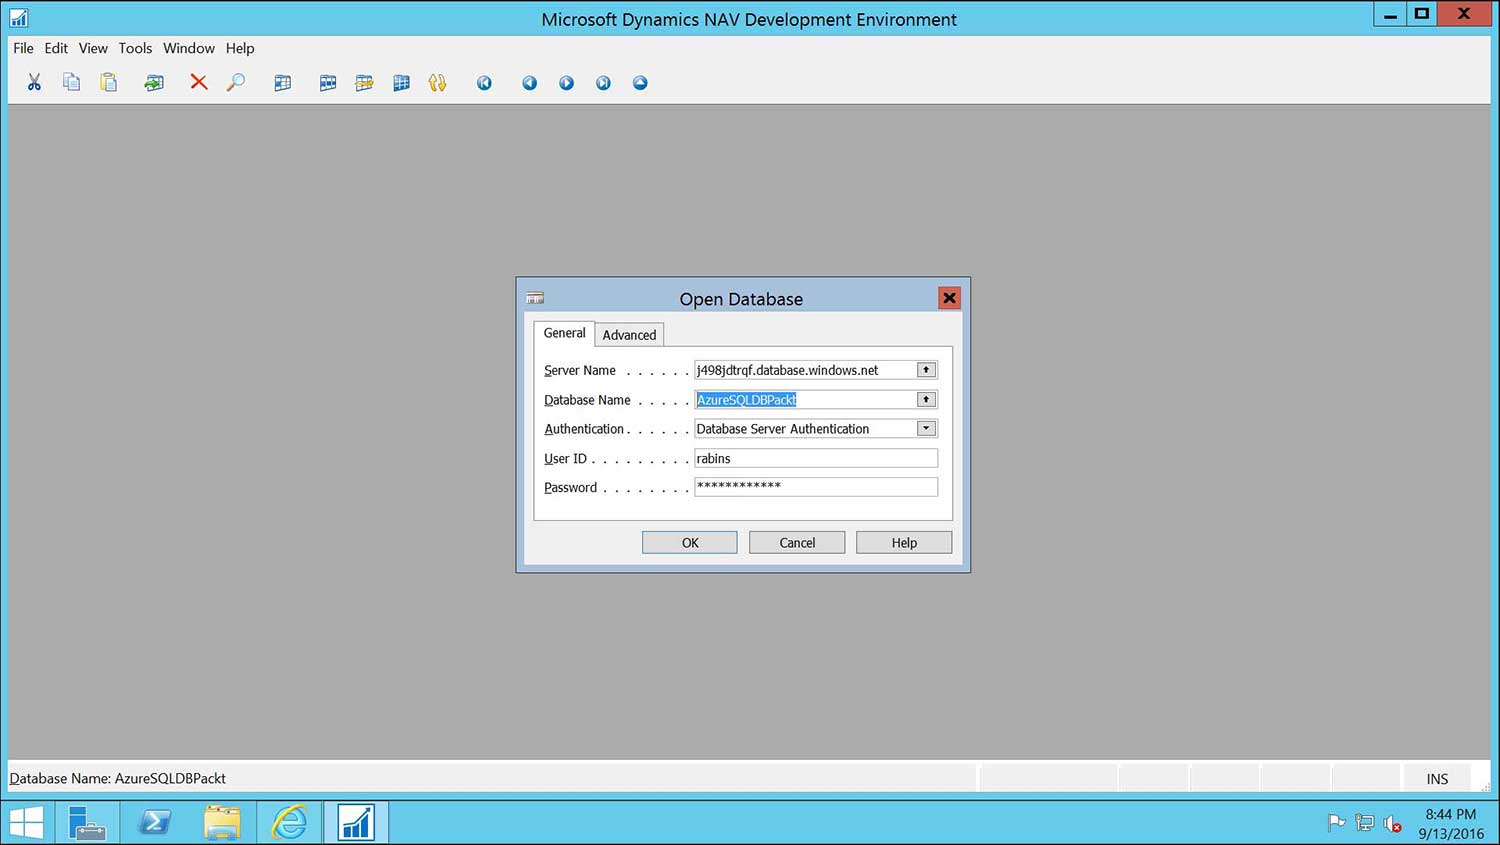The width and height of the screenshot is (1500, 845).
Task: Go to next record with blue arrow icon
Action: [566, 82]
